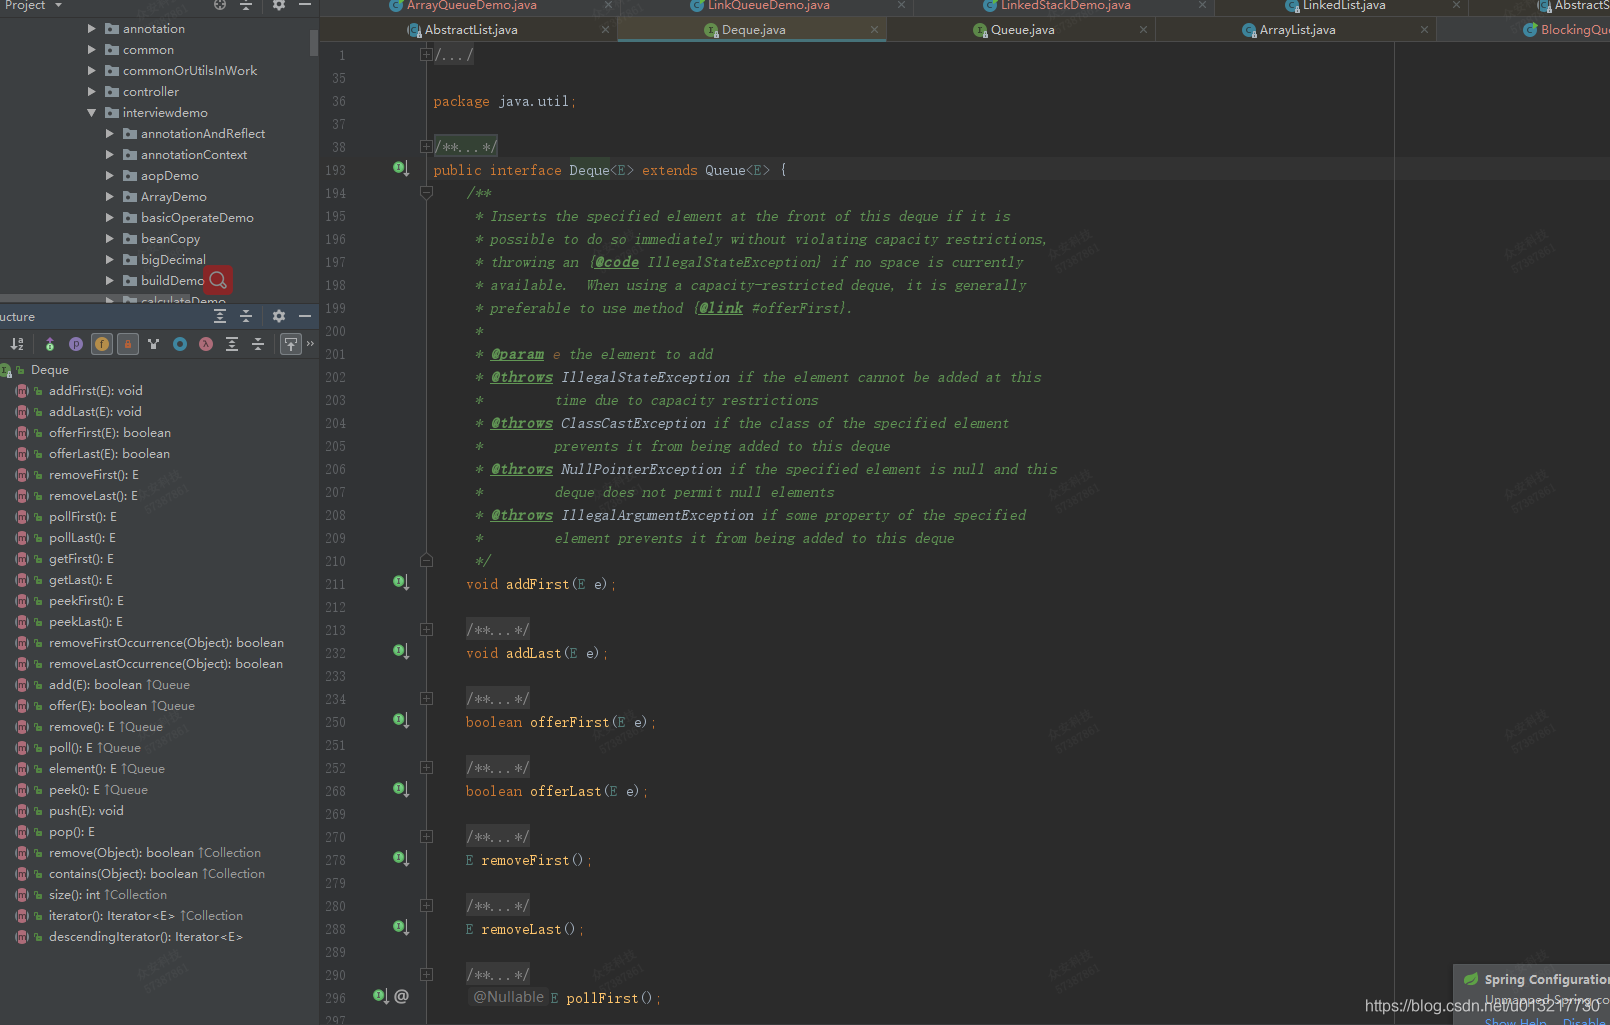Click gutter icon beside removeFirst method
Screen dimensions: 1610x1025
click(x=401, y=859)
